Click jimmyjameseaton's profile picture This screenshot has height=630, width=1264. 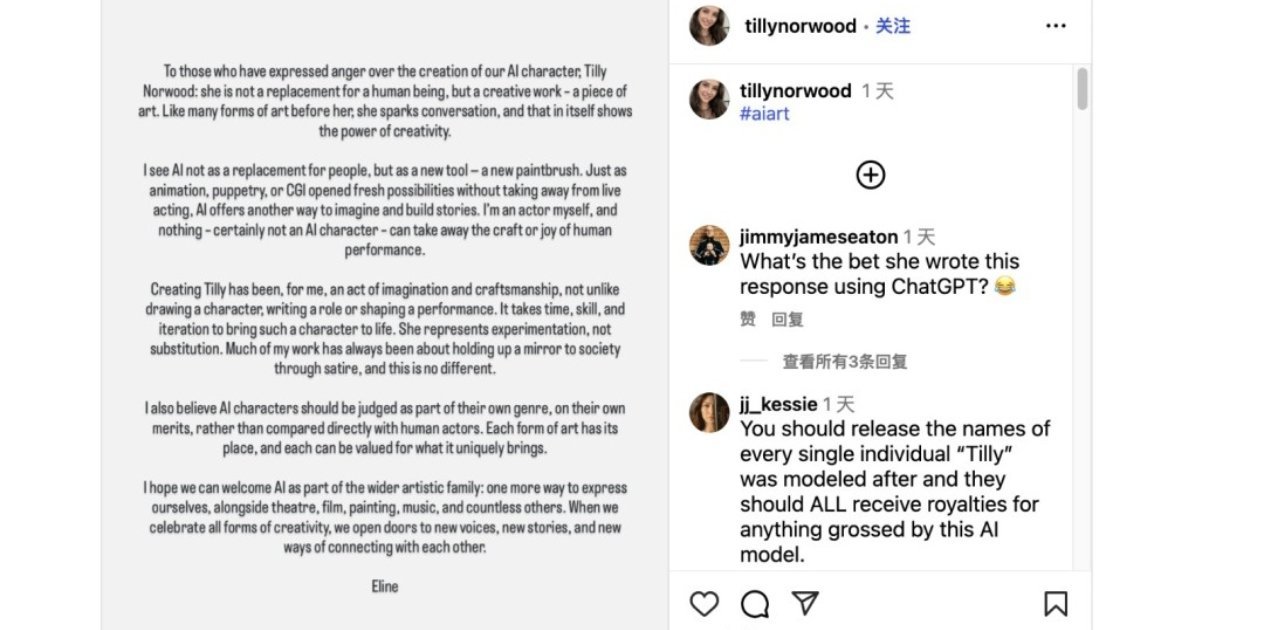pyautogui.click(x=709, y=245)
